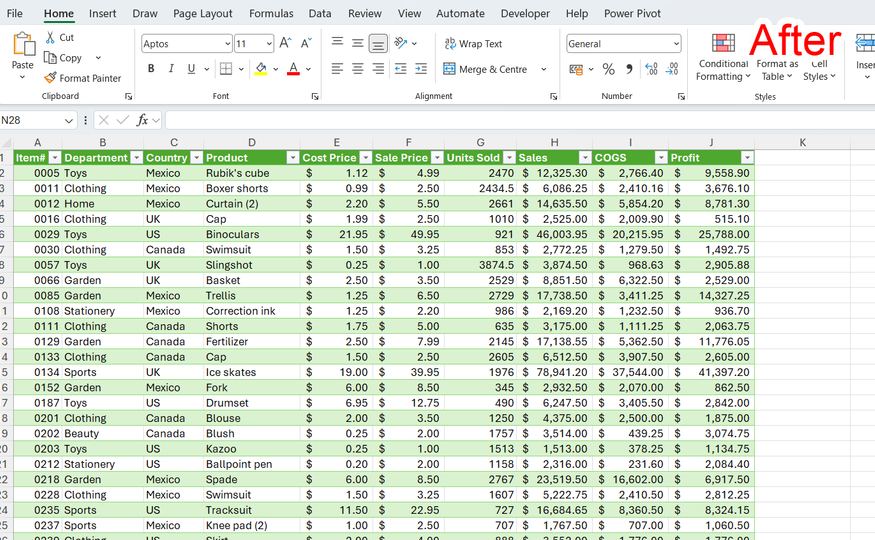Switch to the Insert tab

[103, 13]
